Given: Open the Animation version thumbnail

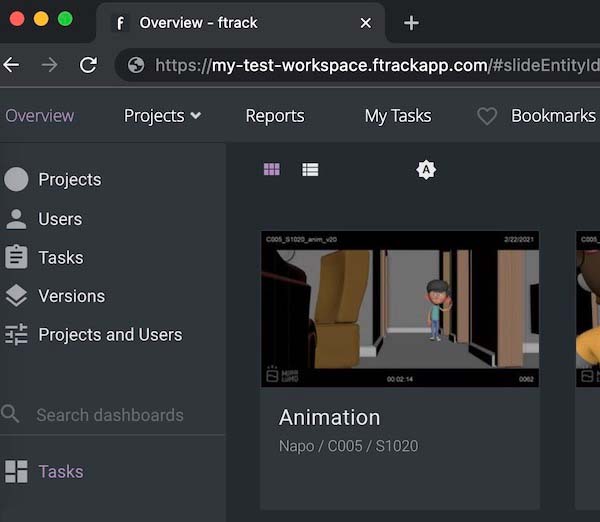Looking at the screenshot, I should 399,310.
